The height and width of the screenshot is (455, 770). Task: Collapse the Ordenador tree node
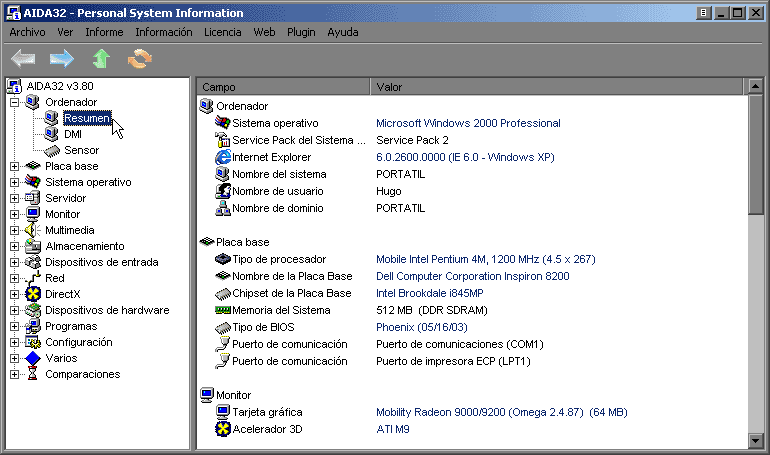(15, 102)
